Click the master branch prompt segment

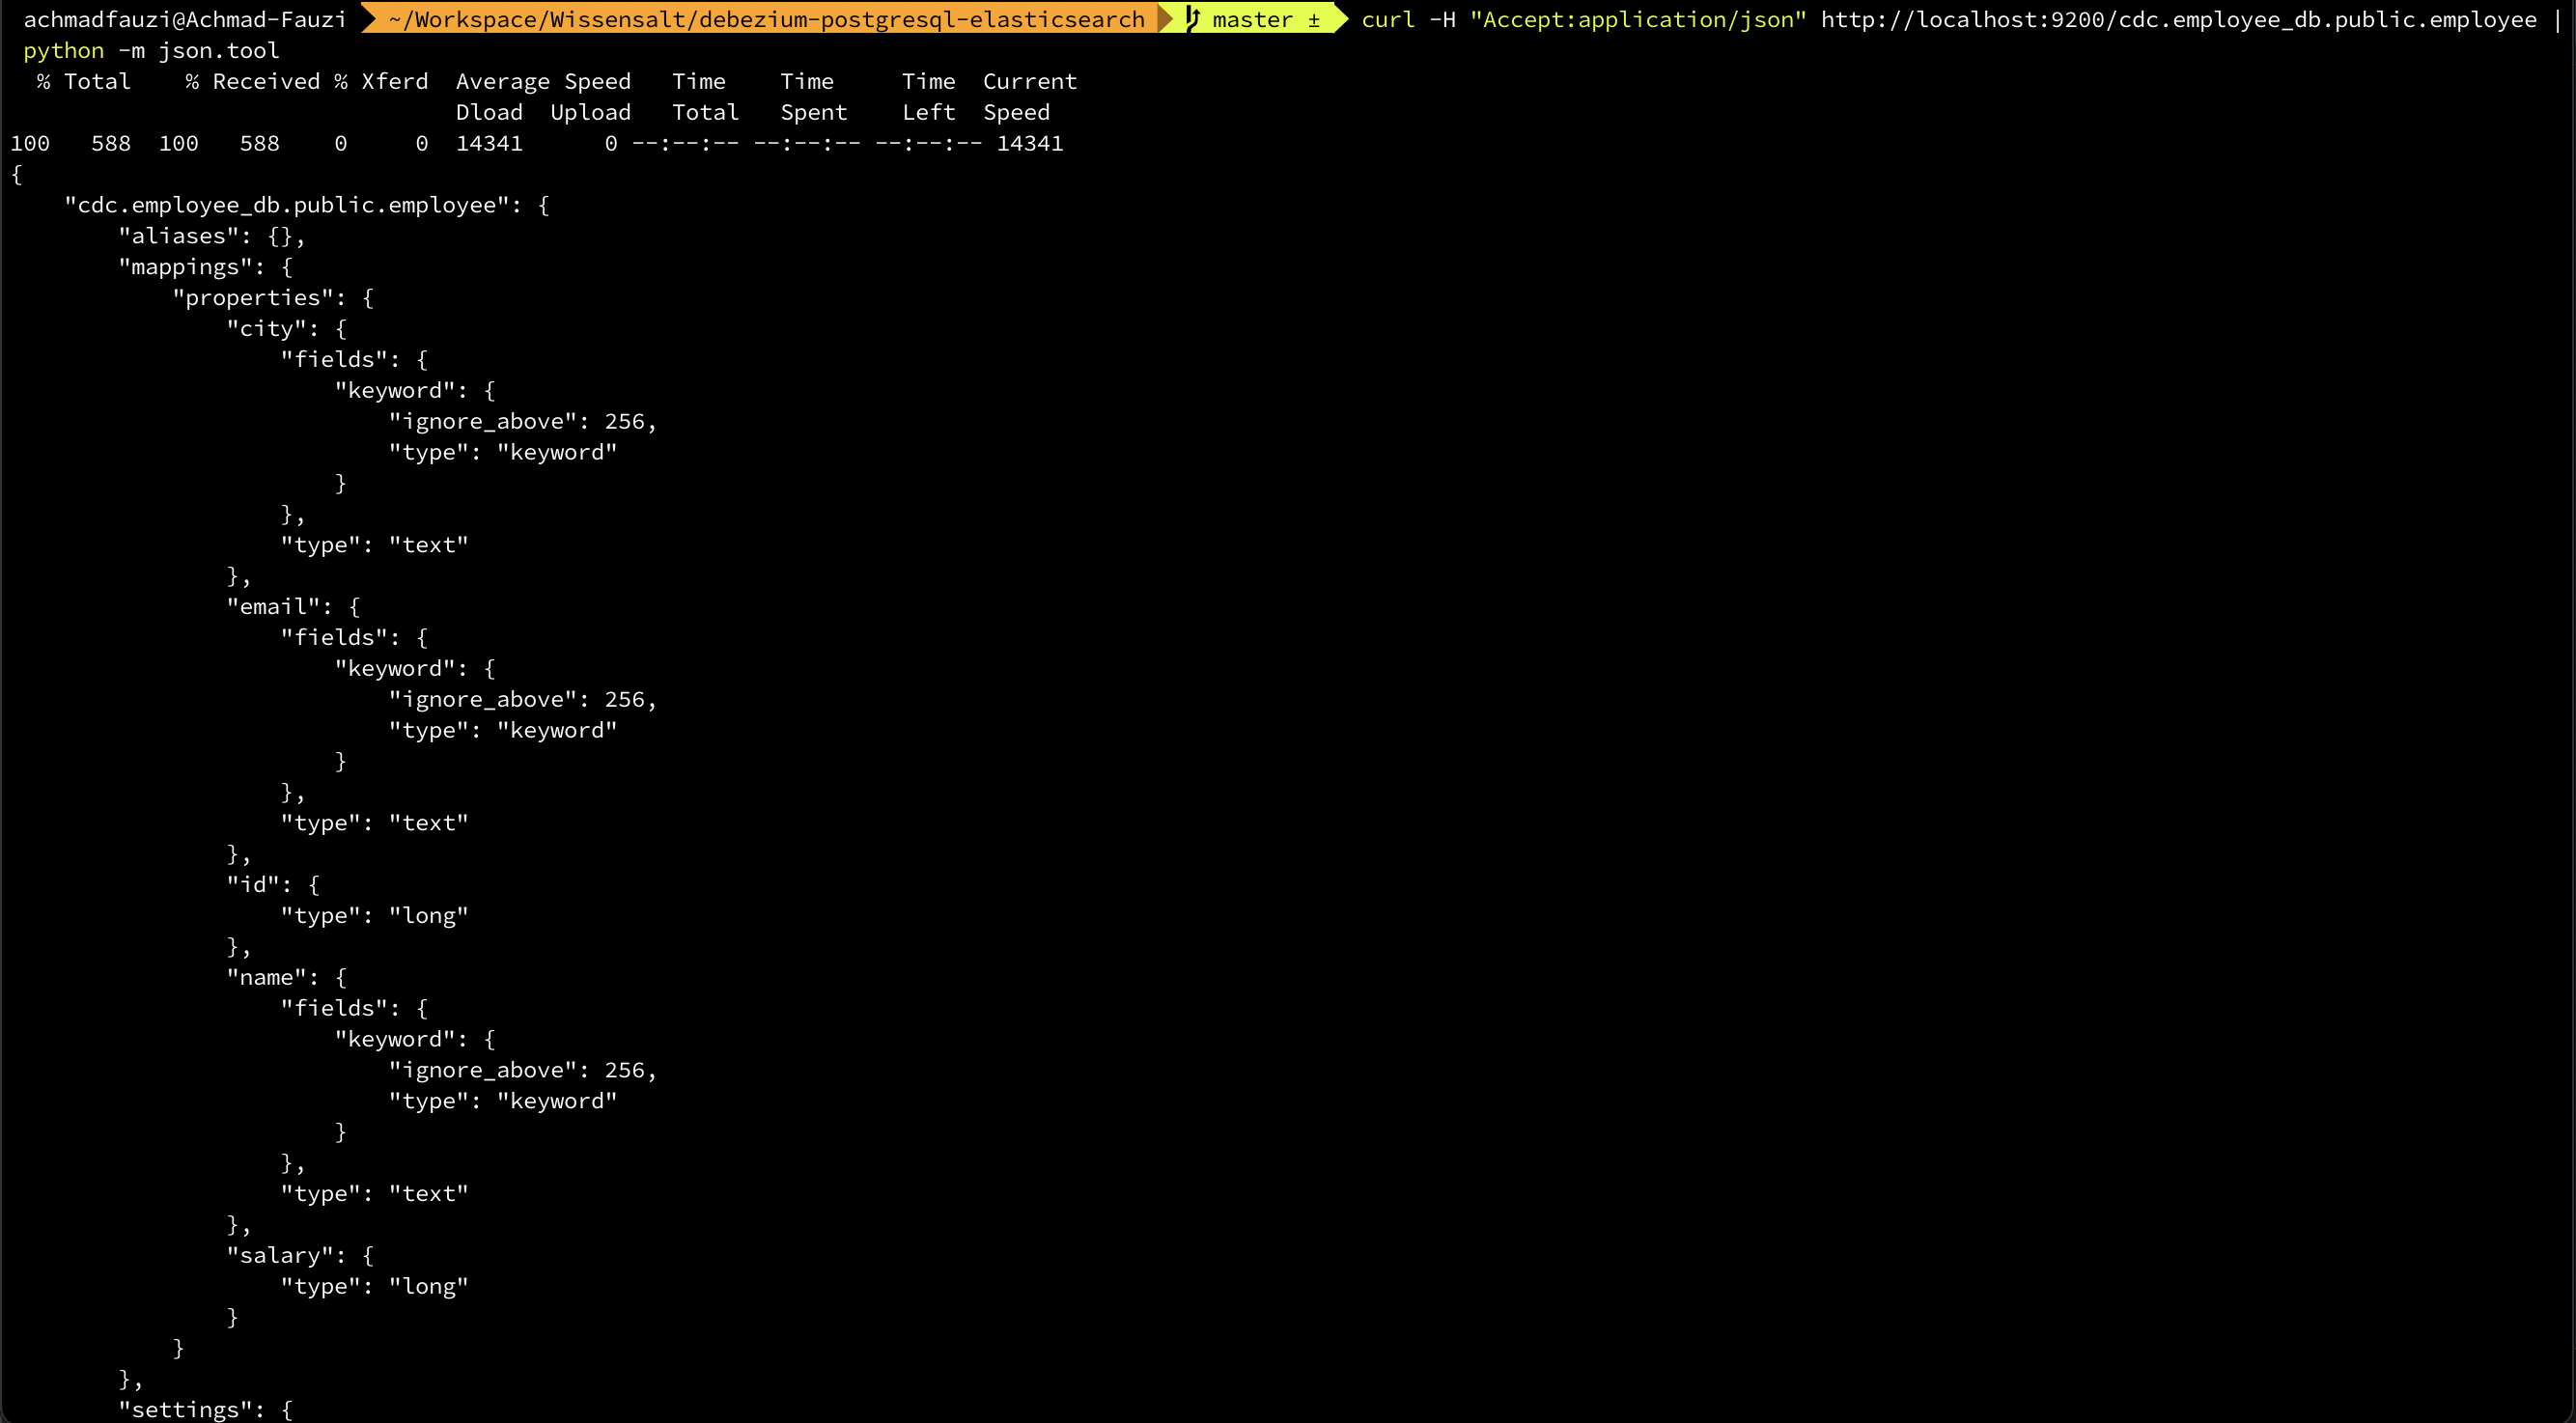1252,20
